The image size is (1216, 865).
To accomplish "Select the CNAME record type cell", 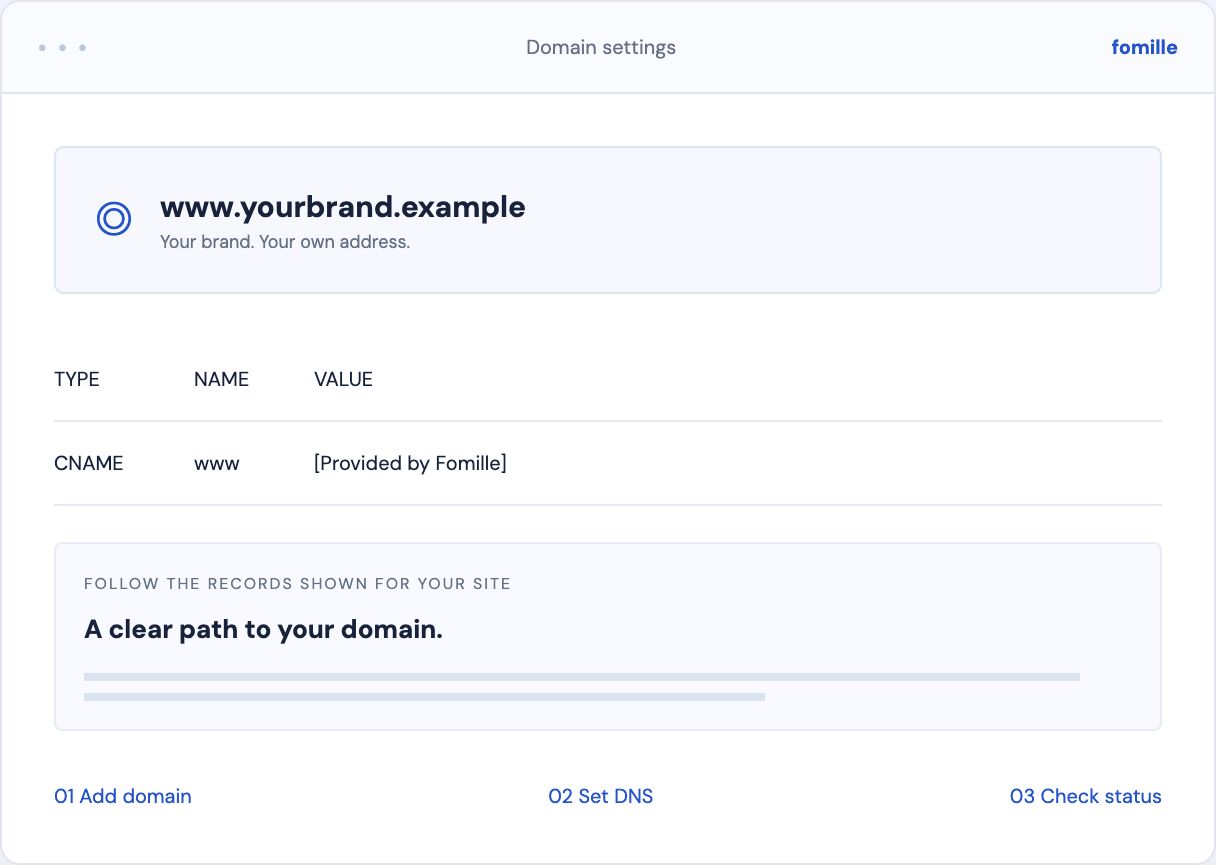I will [x=88, y=463].
